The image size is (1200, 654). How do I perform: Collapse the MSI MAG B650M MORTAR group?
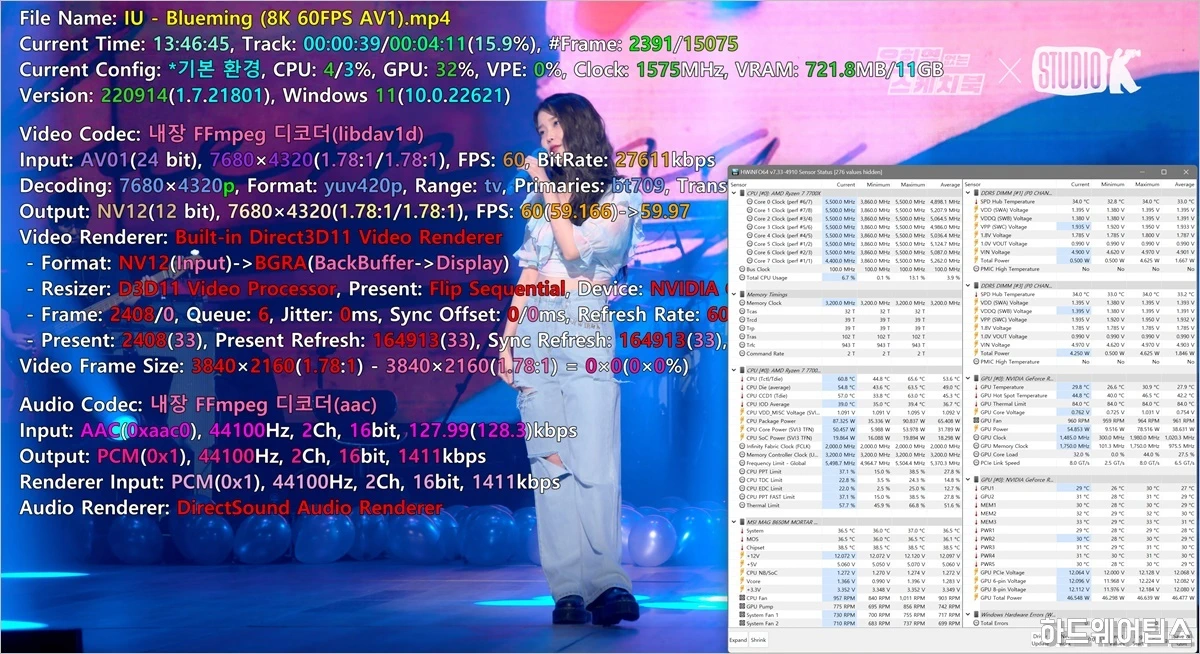[734, 522]
